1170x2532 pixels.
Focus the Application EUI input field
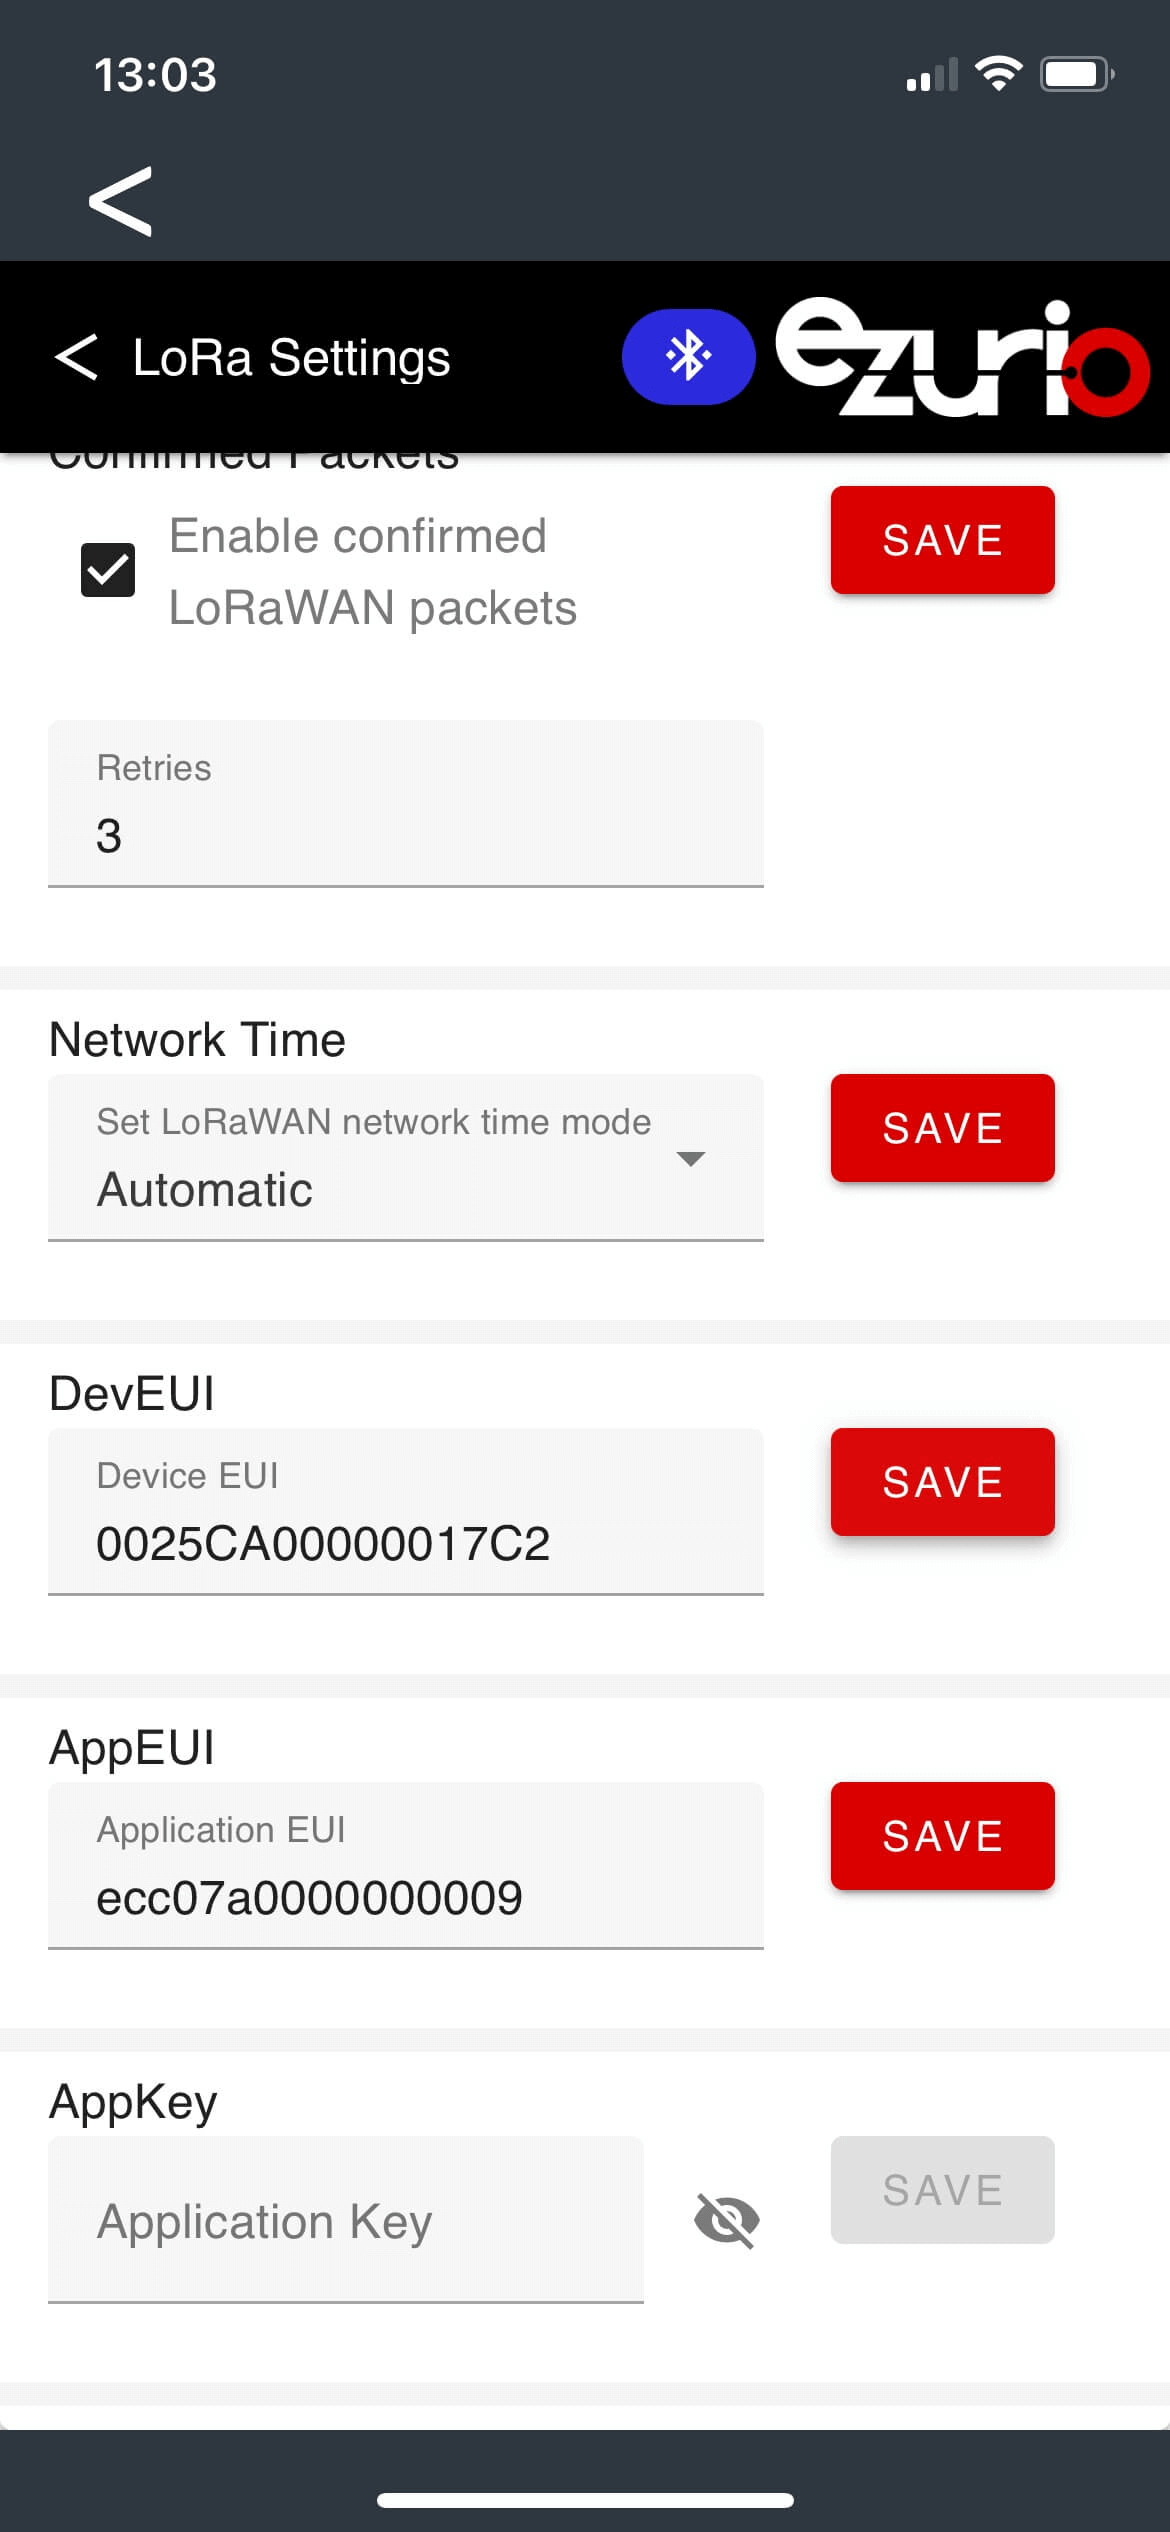coord(405,1866)
